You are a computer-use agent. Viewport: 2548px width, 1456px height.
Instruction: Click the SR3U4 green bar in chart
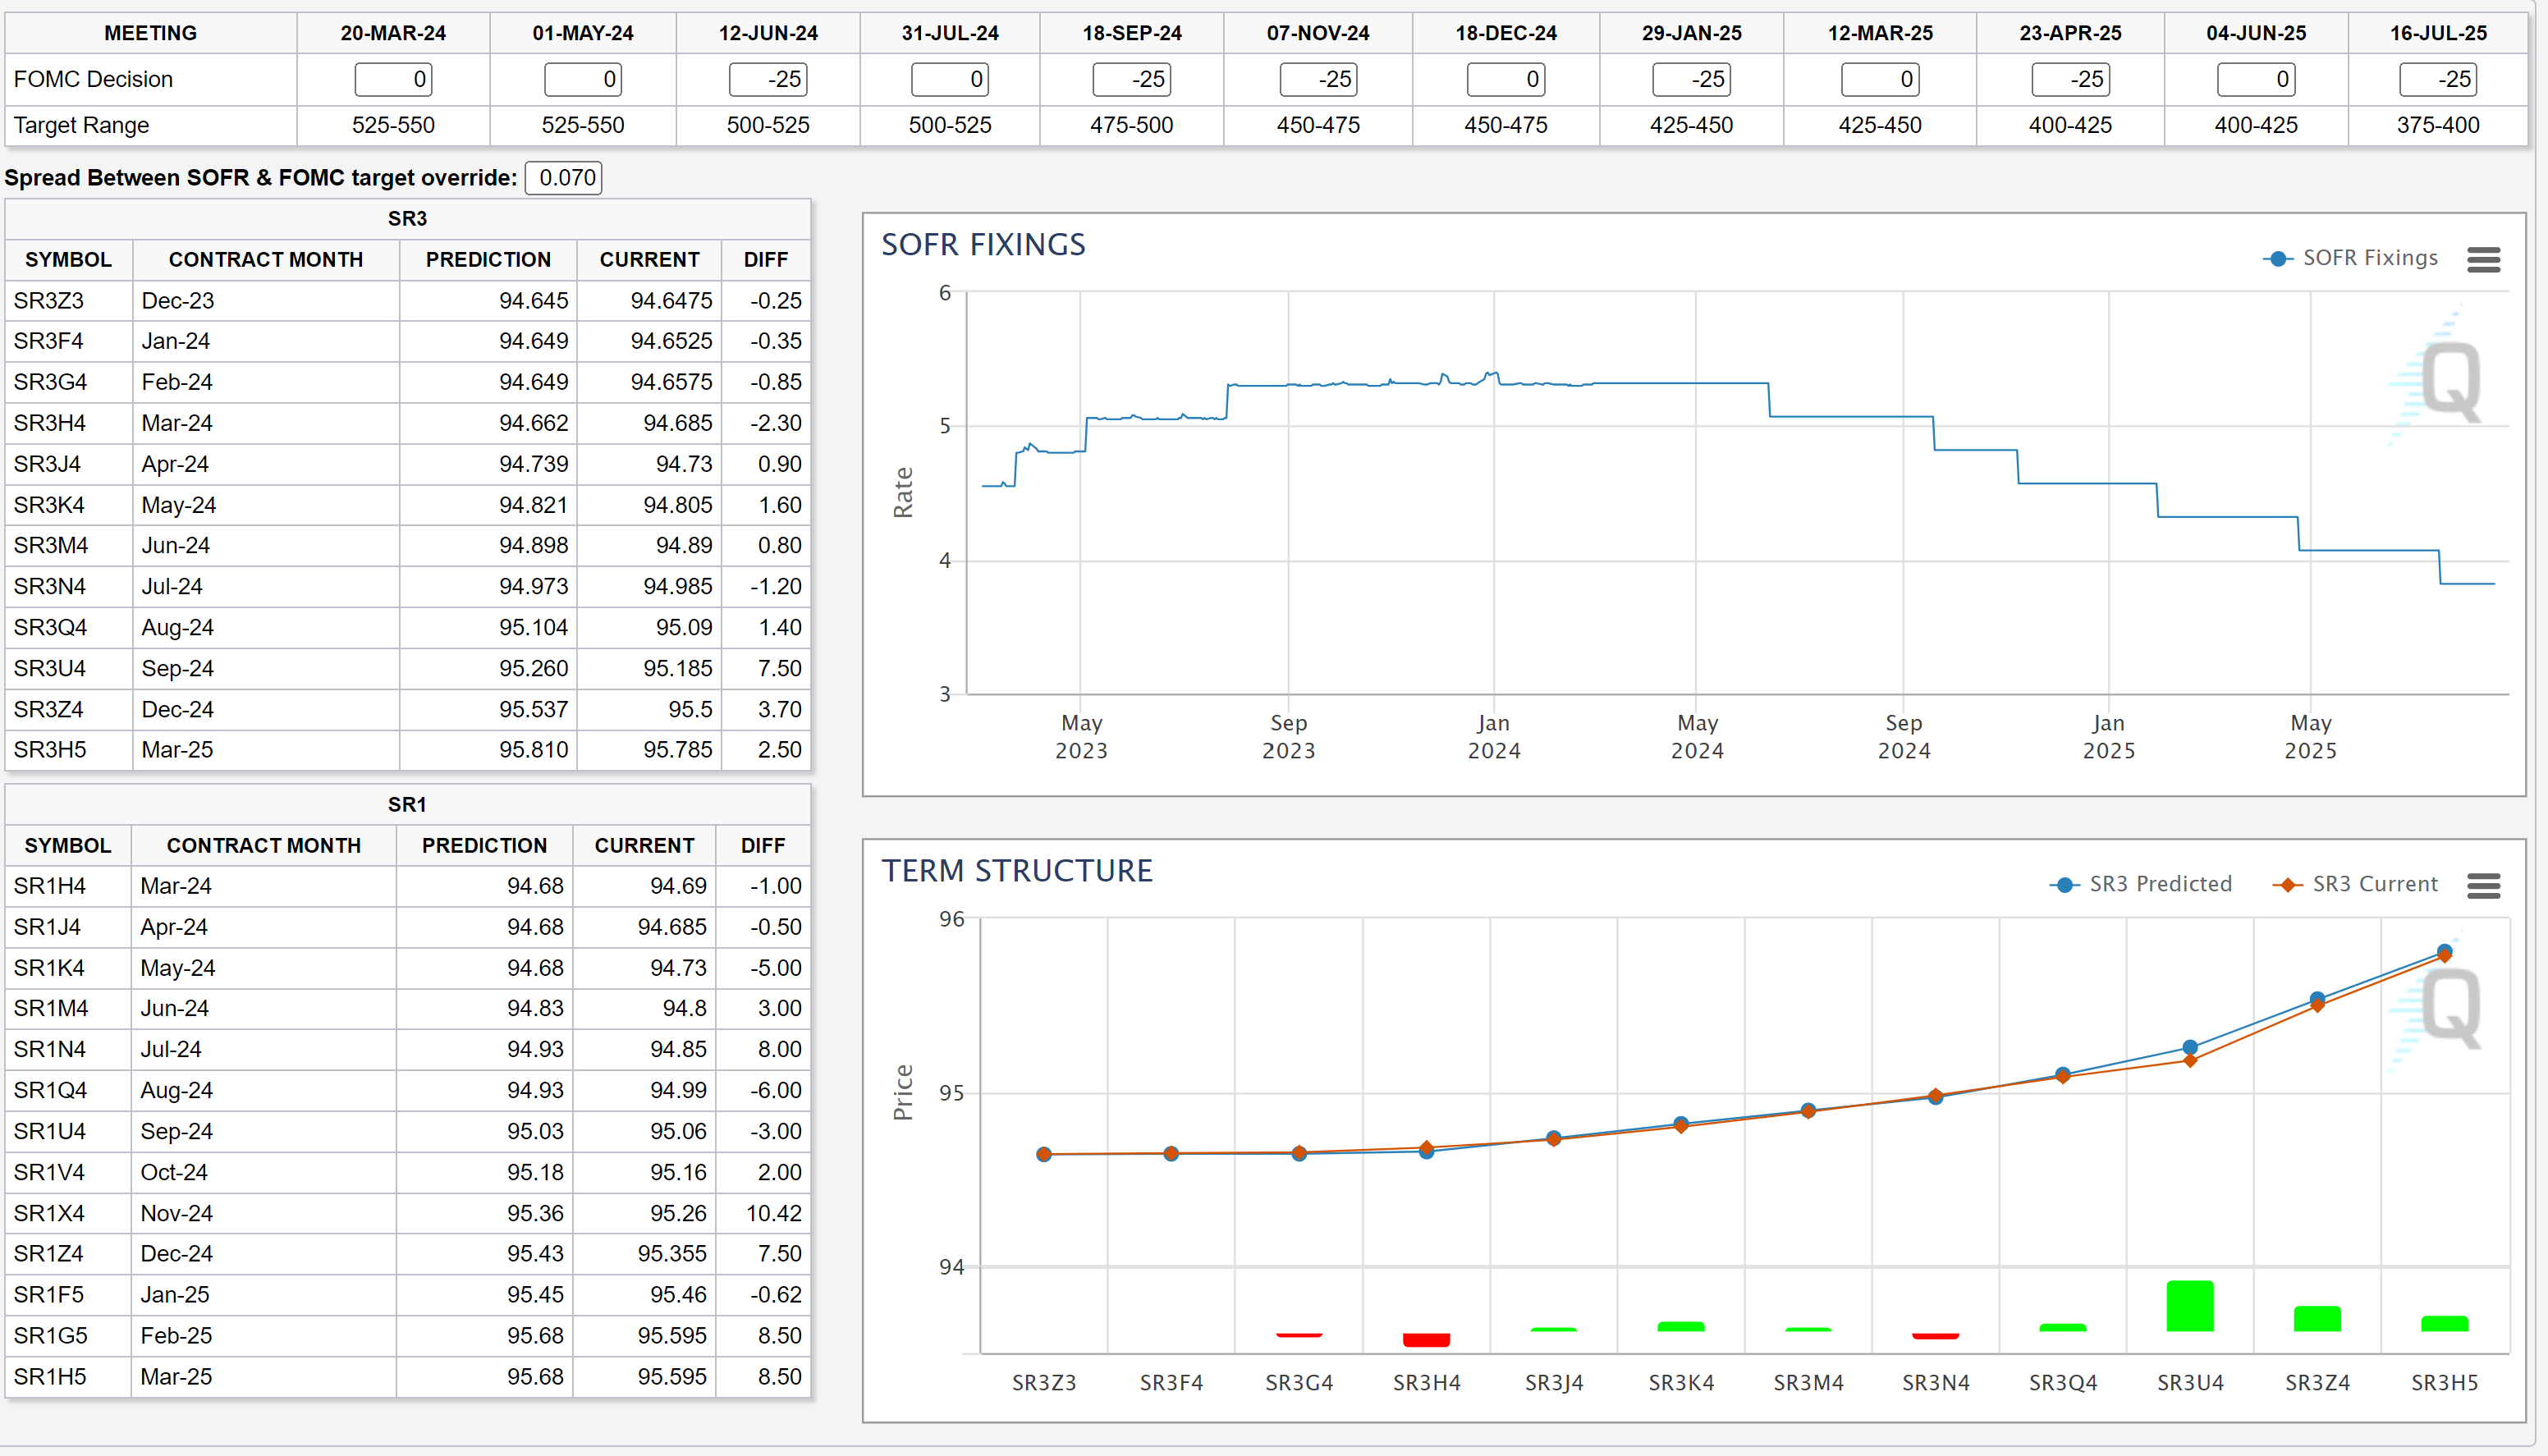pyautogui.click(x=2189, y=1305)
